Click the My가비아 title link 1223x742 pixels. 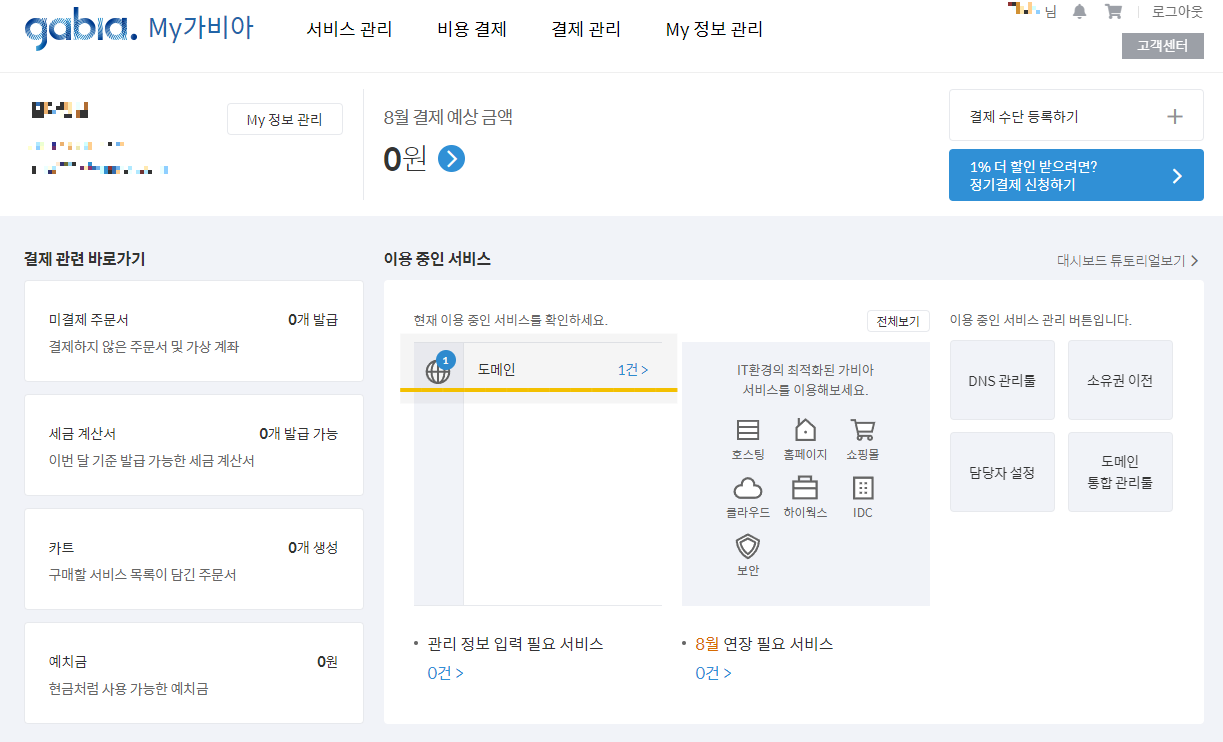tap(201, 29)
